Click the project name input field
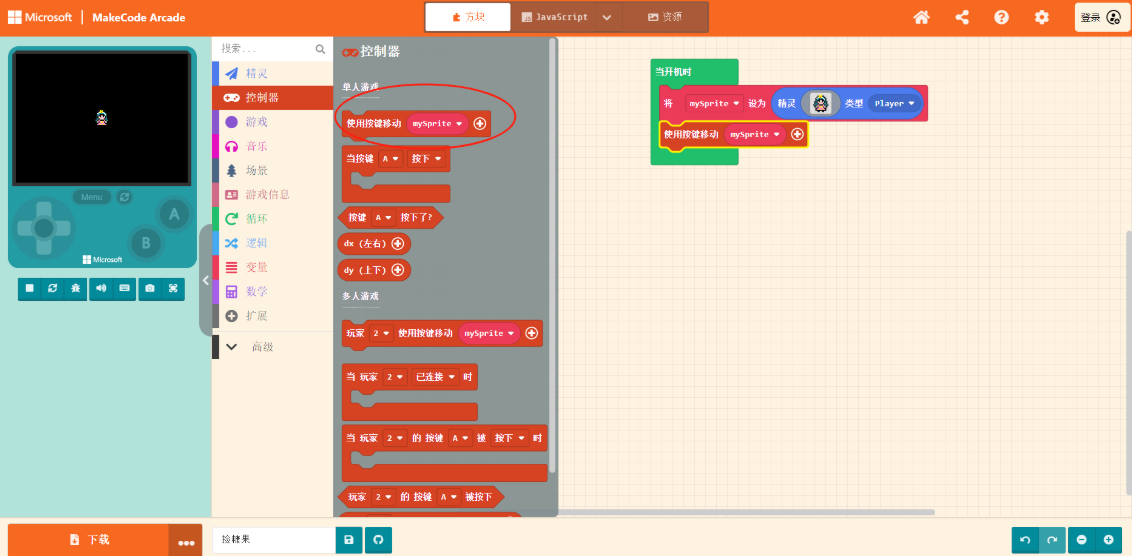Screen dimensions: 1132x556 tap(274, 540)
